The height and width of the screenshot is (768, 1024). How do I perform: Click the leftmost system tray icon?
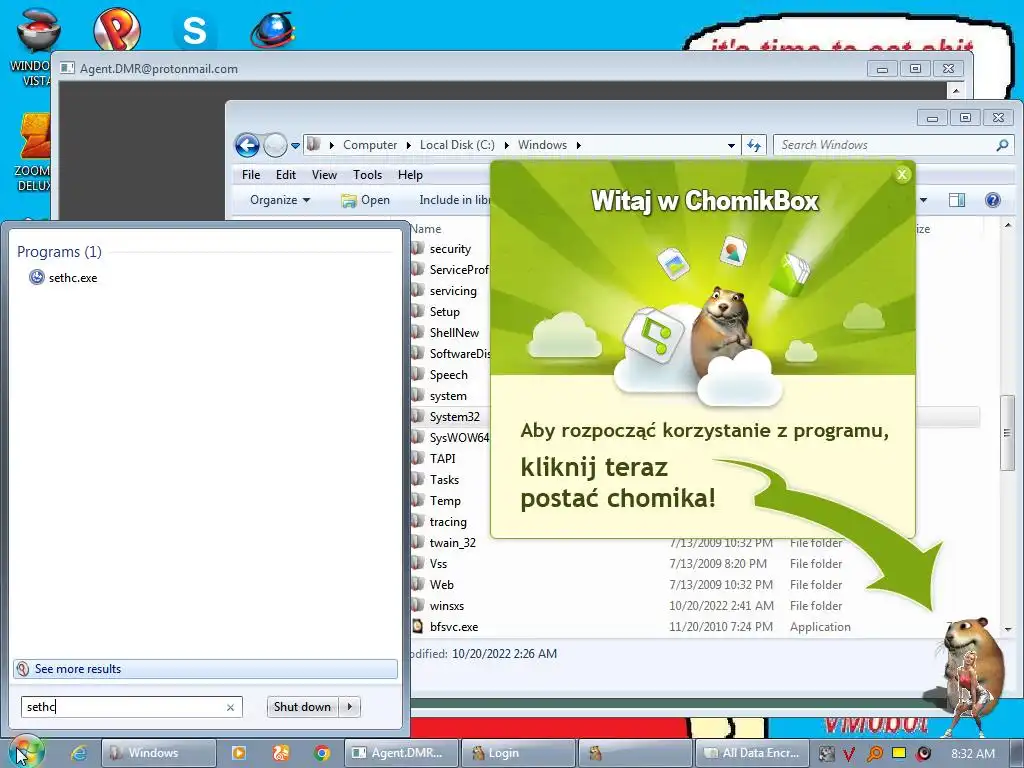point(826,754)
